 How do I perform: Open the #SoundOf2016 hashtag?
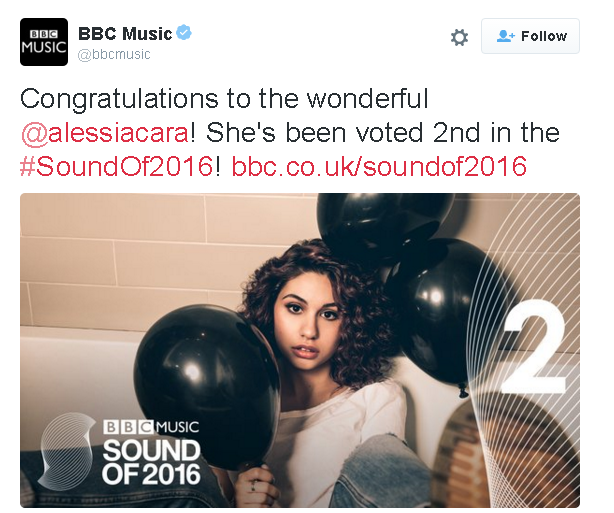click(116, 166)
